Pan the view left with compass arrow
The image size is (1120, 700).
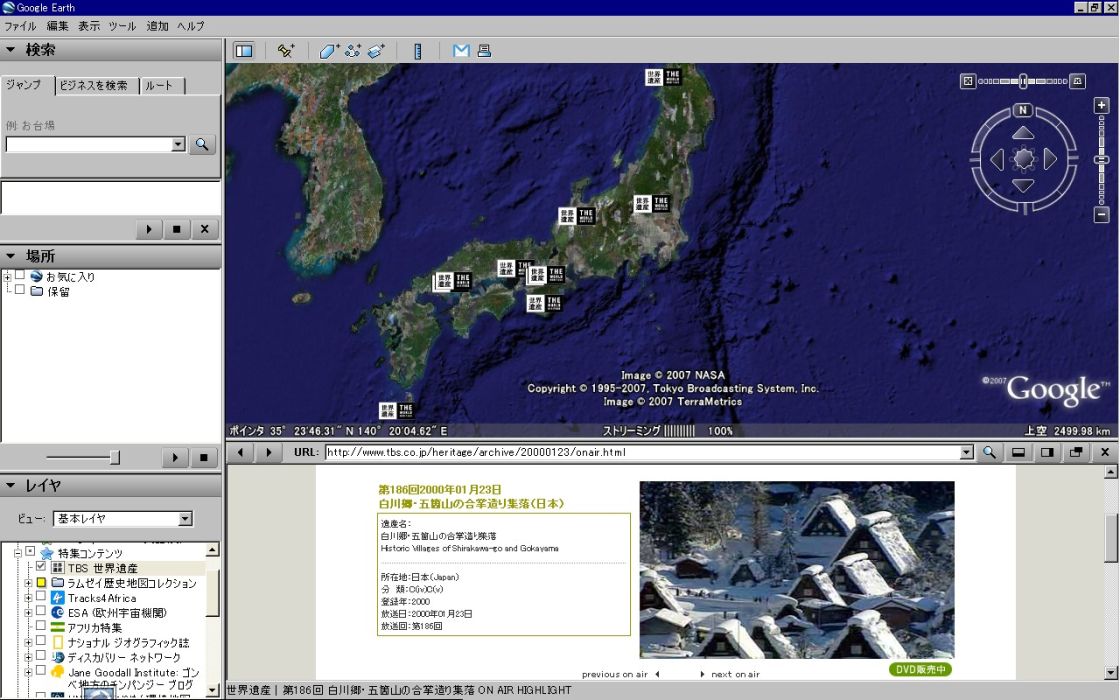[997, 159]
